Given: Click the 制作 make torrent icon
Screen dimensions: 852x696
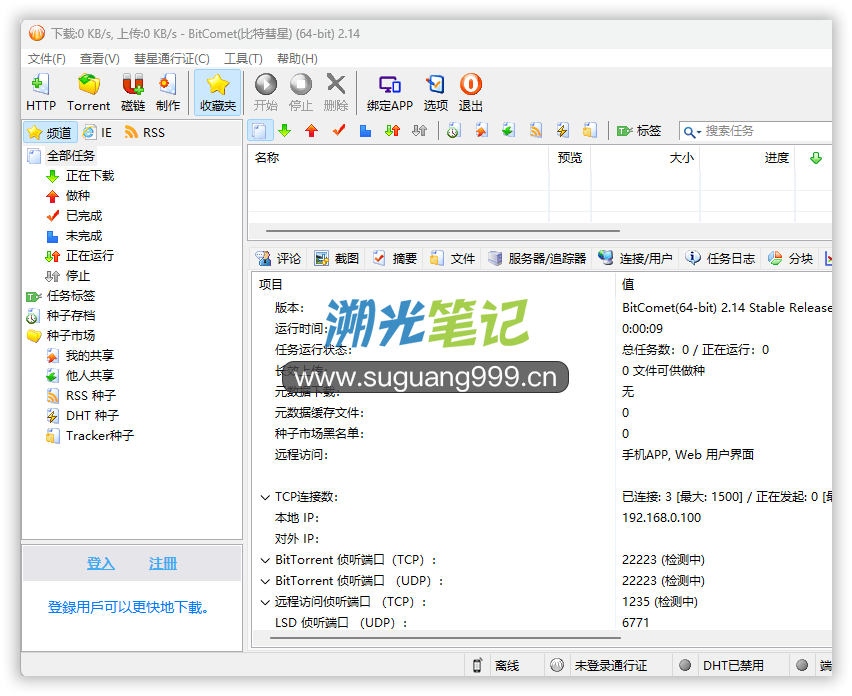Looking at the screenshot, I should (167, 92).
